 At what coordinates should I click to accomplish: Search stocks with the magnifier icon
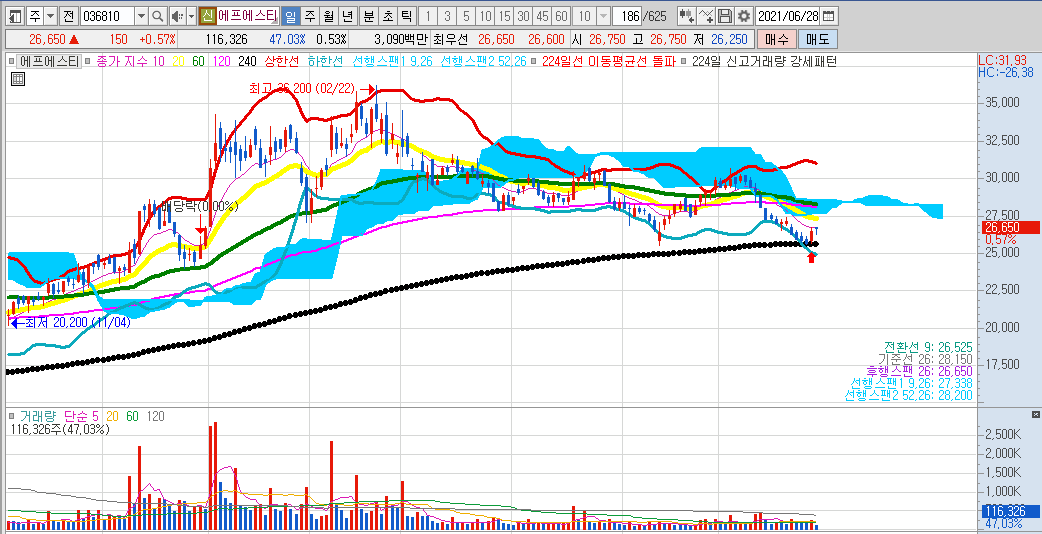(x=157, y=16)
